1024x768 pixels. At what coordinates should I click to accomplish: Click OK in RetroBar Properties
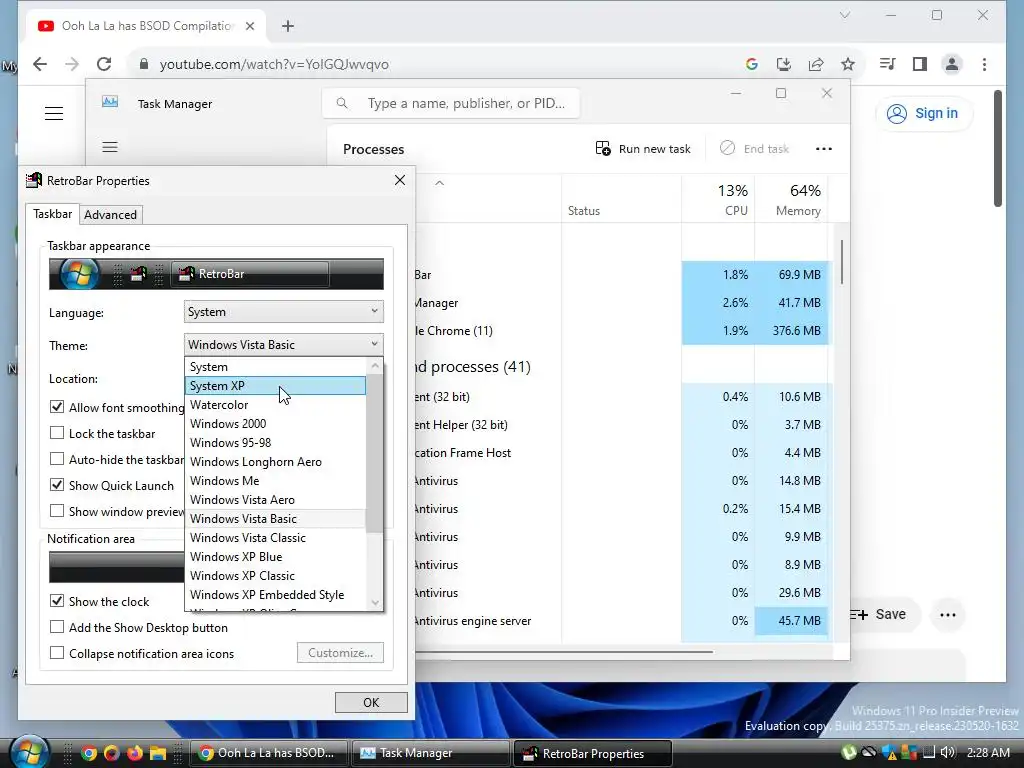(x=371, y=702)
